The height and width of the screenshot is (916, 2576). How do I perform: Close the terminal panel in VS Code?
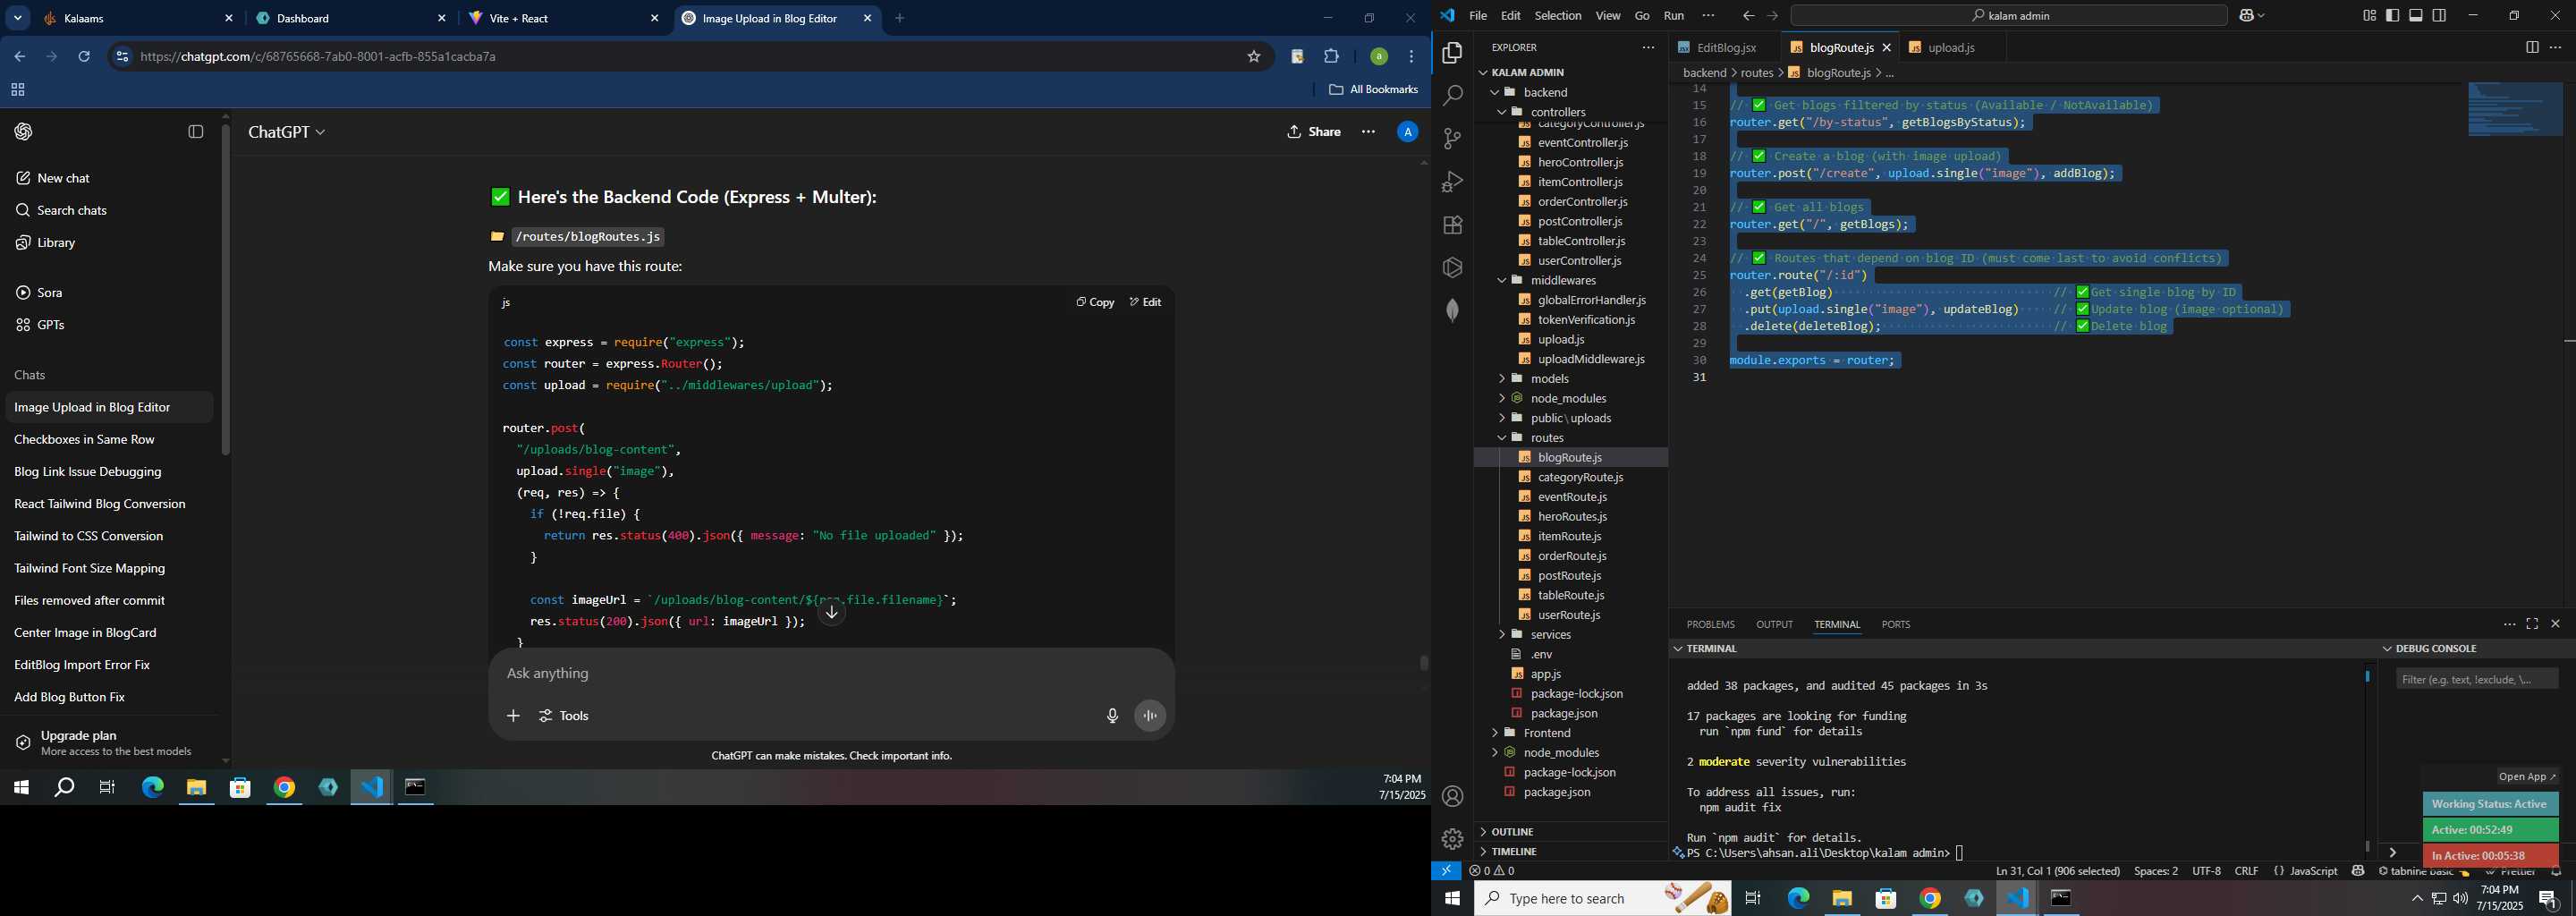[x=2555, y=624]
